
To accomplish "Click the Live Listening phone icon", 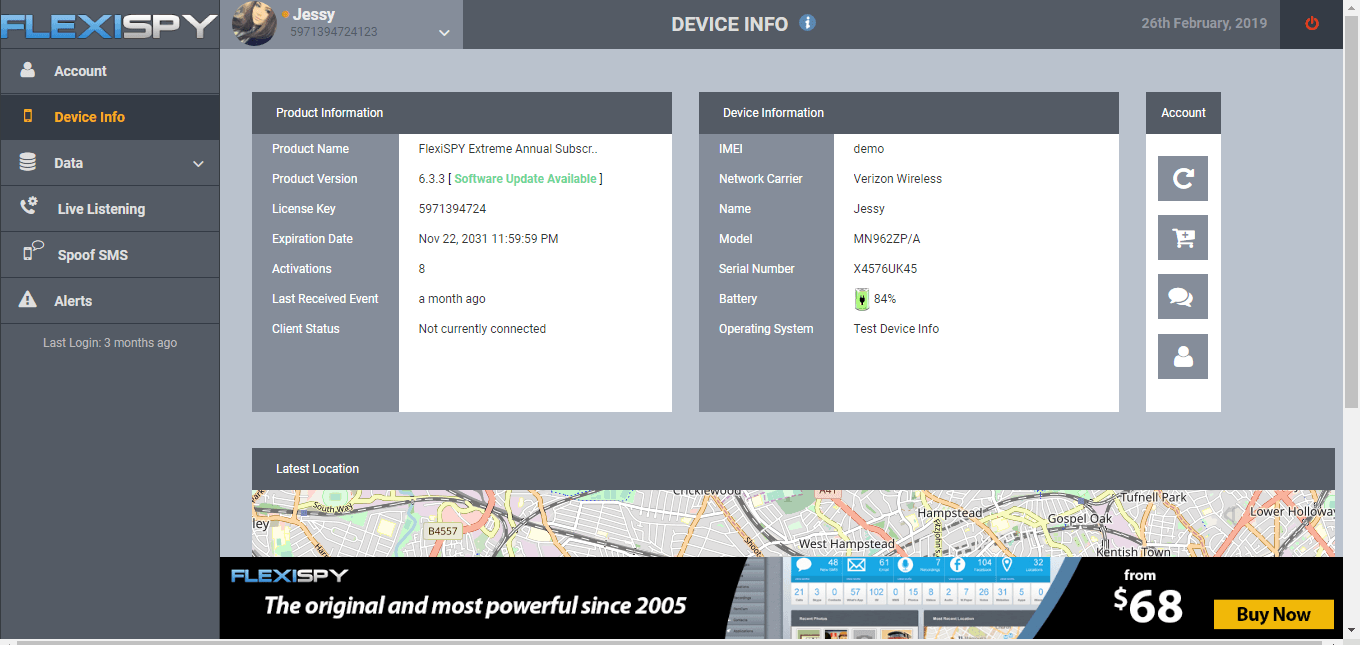I will coord(30,207).
